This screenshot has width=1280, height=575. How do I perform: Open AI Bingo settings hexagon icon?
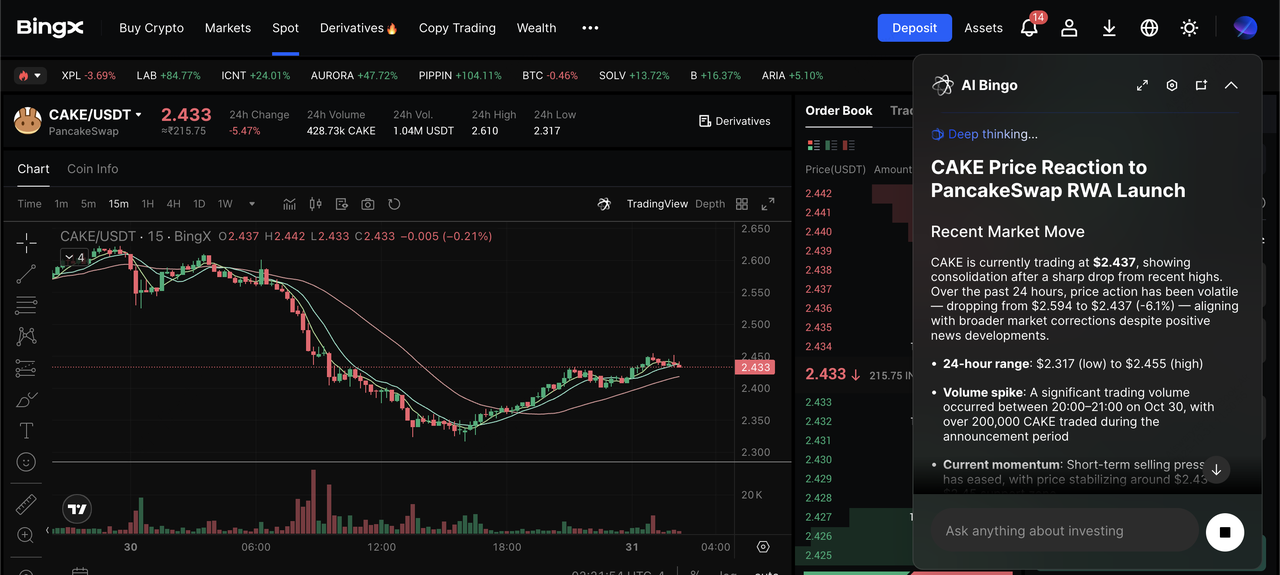pyautogui.click(x=1172, y=86)
